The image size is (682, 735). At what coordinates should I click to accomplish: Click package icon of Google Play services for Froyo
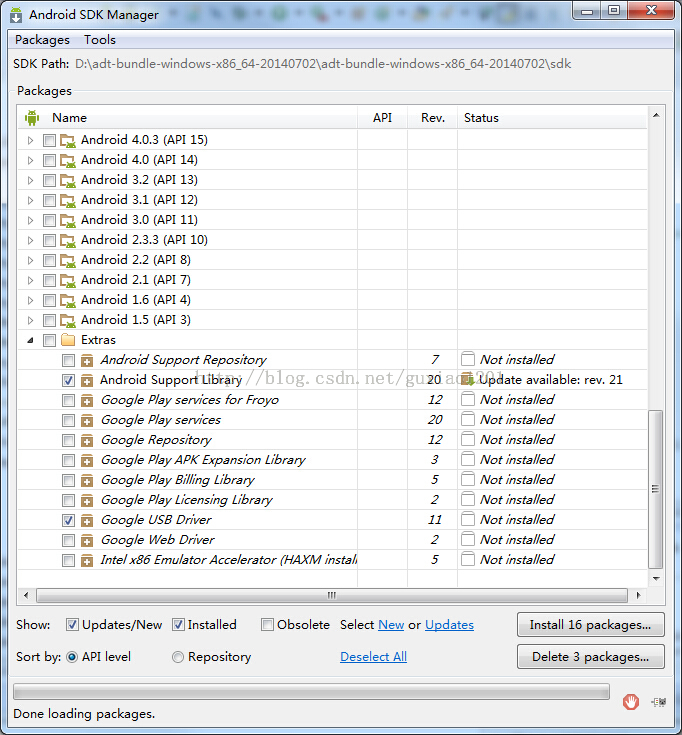pyautogui.click(x=87, y=400)
